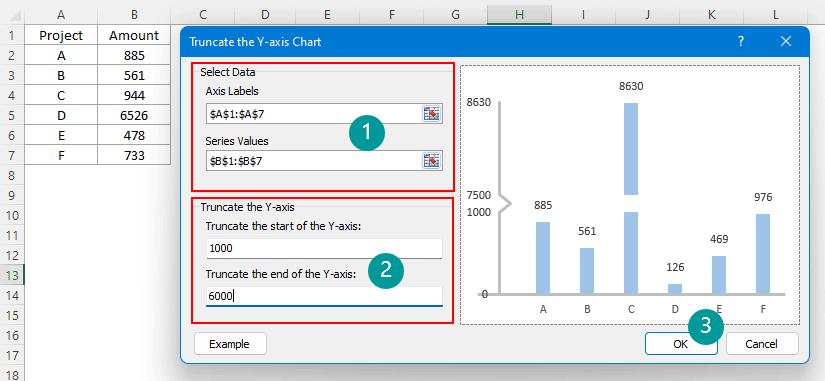
Task: Select cell with value 478
Action: tap(134, 135)
